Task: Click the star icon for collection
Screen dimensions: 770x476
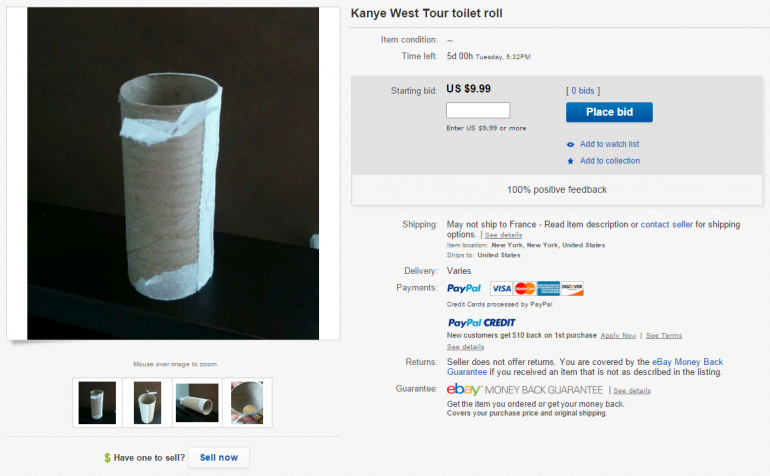Action: pyautogui.click(x=571, y=161)
